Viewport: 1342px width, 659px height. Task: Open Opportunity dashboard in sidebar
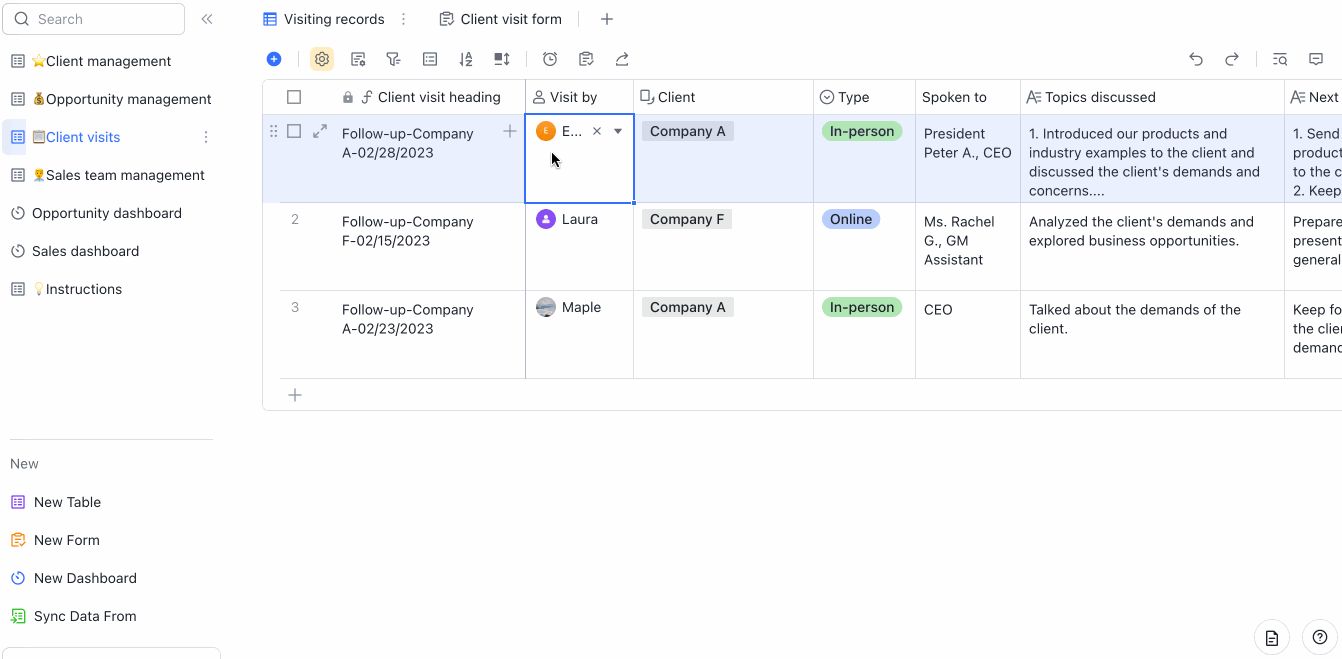(108, 213)
